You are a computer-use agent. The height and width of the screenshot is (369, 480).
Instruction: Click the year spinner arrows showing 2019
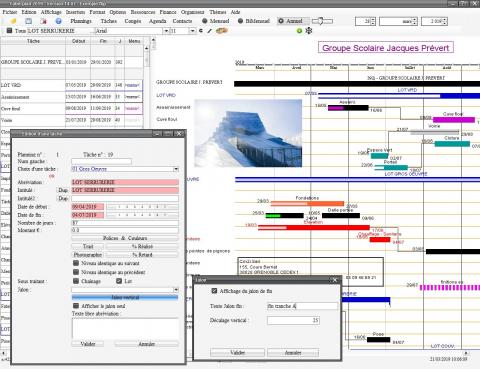(x=445, y=21)
